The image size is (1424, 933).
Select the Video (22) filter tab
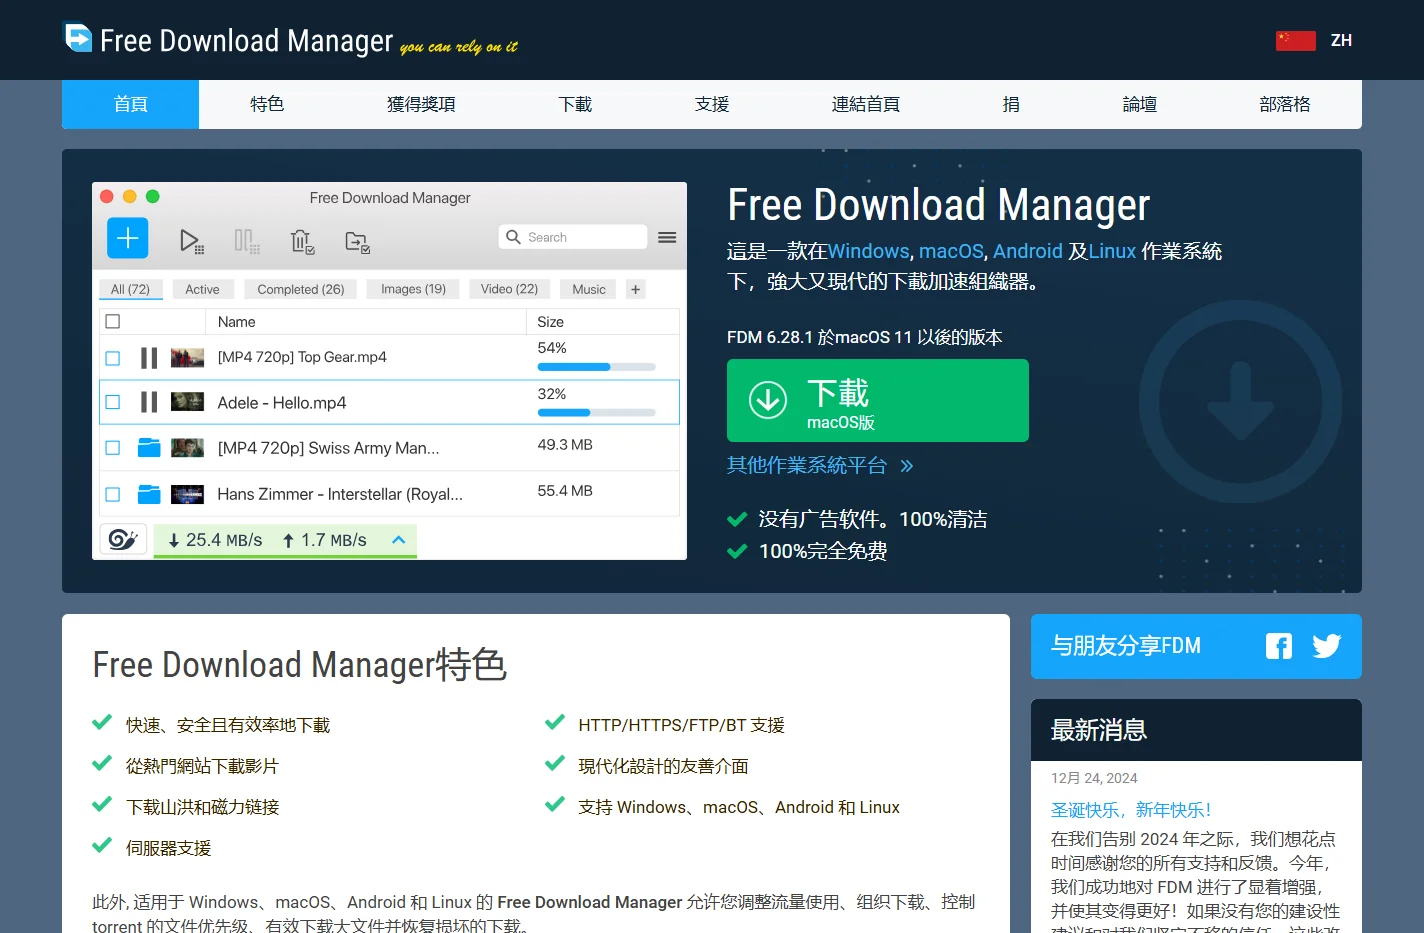(x=509, y=289)
